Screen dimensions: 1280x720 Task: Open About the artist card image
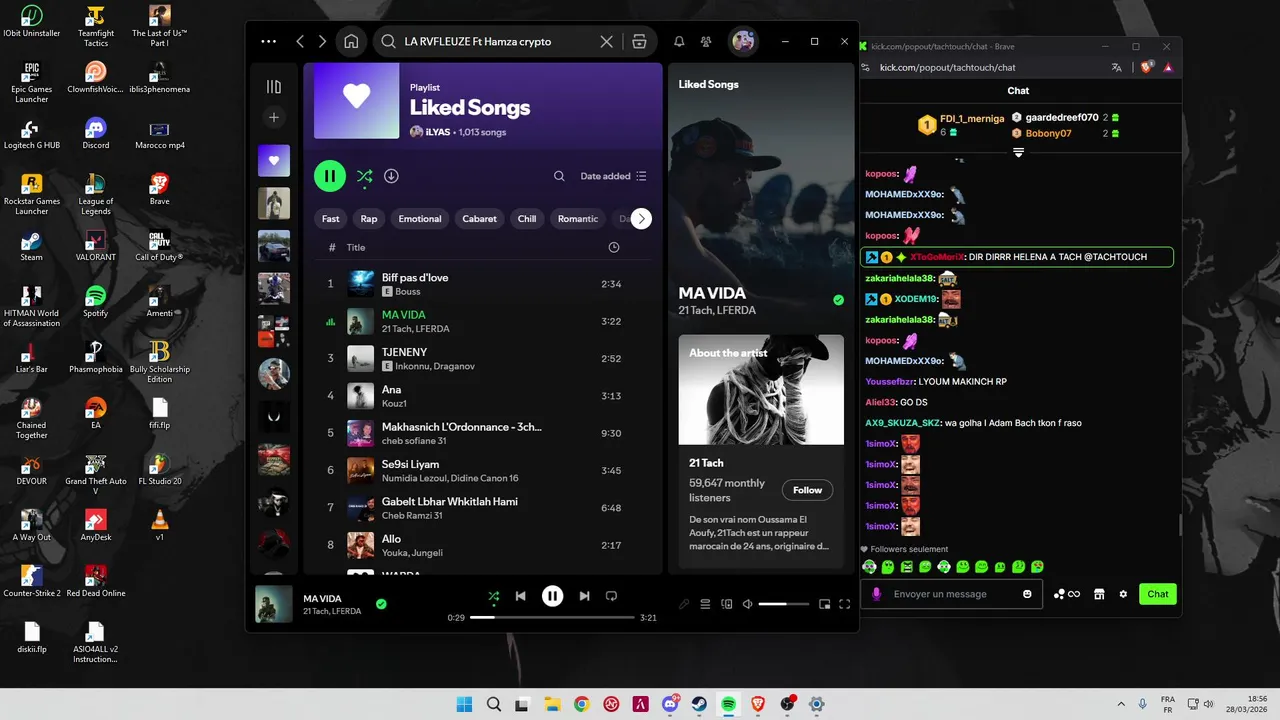[x=761, y=390]
